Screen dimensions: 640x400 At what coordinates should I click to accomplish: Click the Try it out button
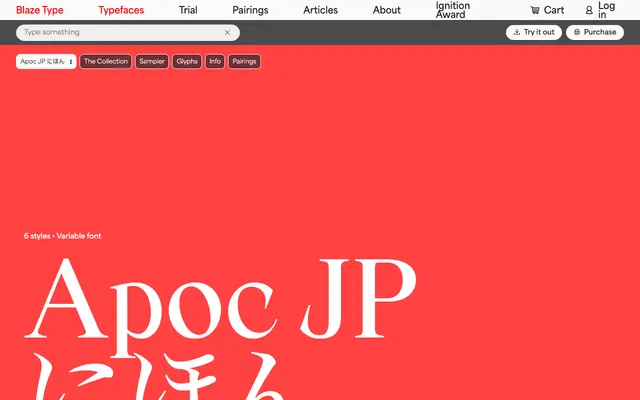534,32
